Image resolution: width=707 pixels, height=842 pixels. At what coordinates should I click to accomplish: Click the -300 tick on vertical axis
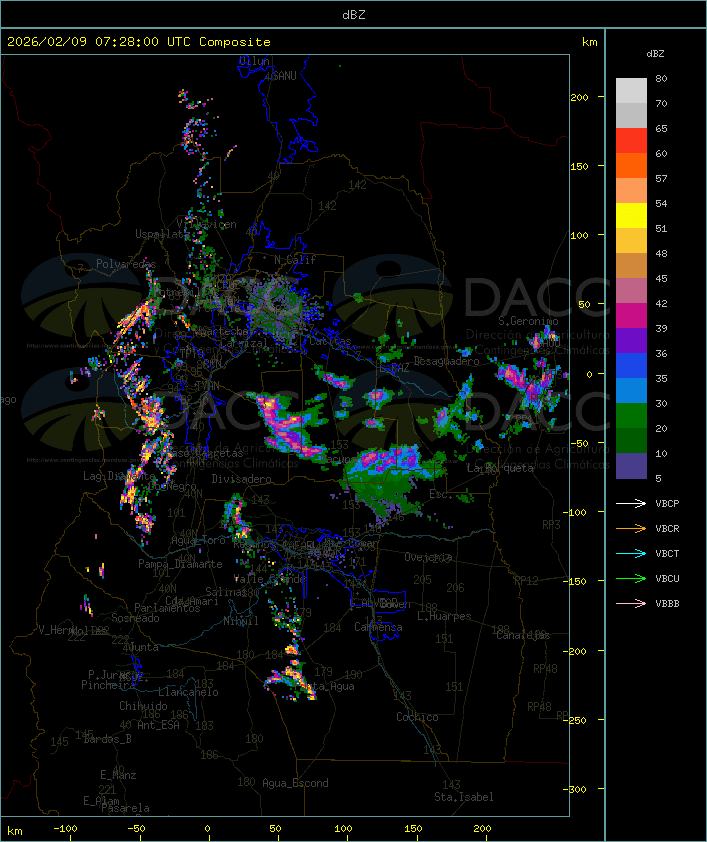coord(574,789)
